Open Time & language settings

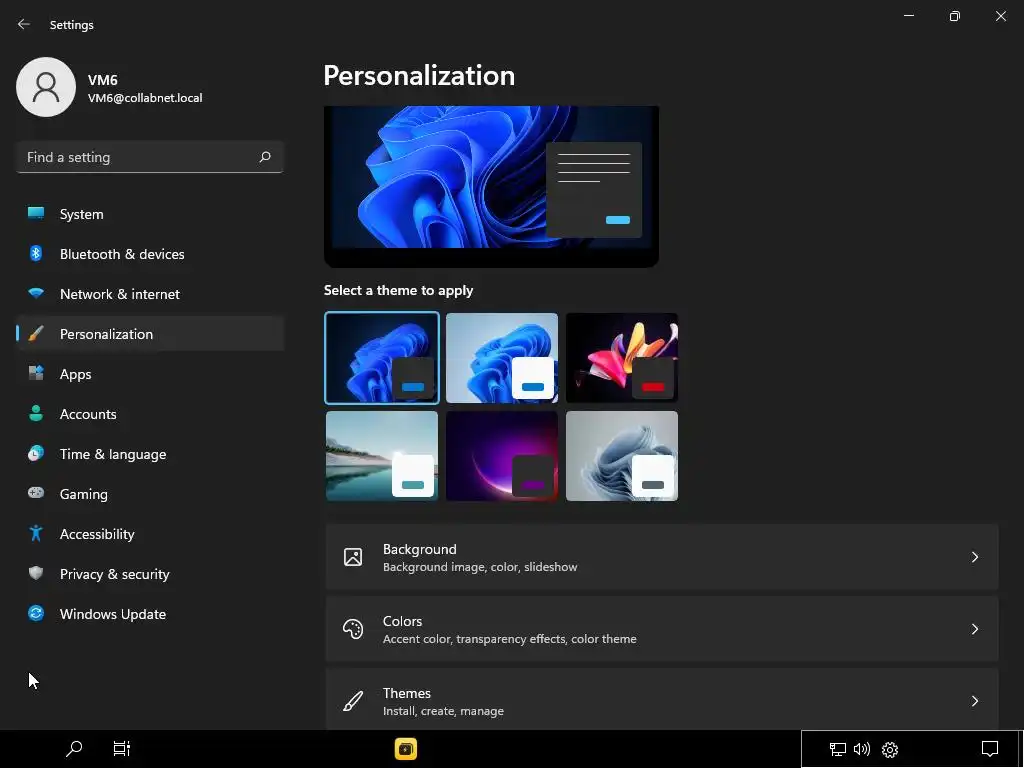point(150,453)
